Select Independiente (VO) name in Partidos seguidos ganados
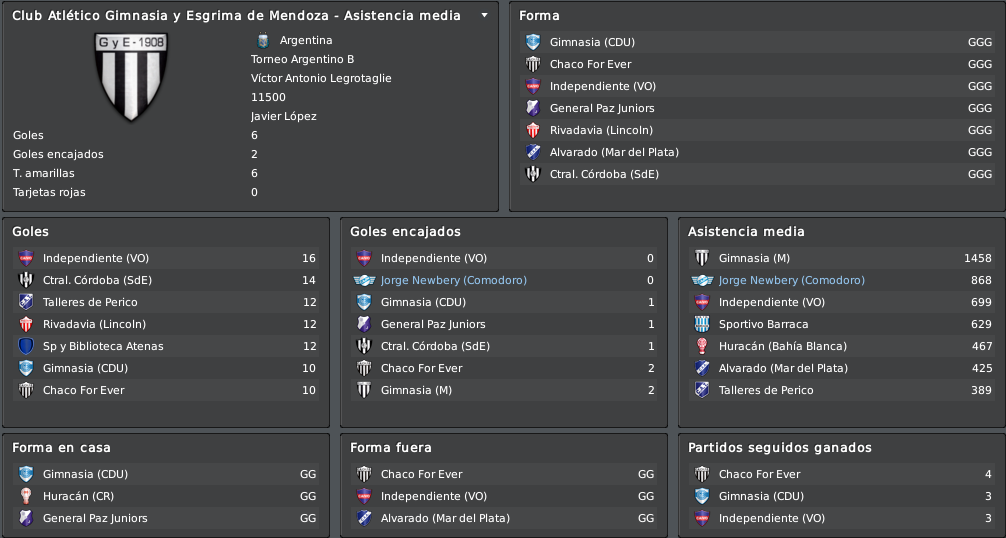 pos(772,518)
